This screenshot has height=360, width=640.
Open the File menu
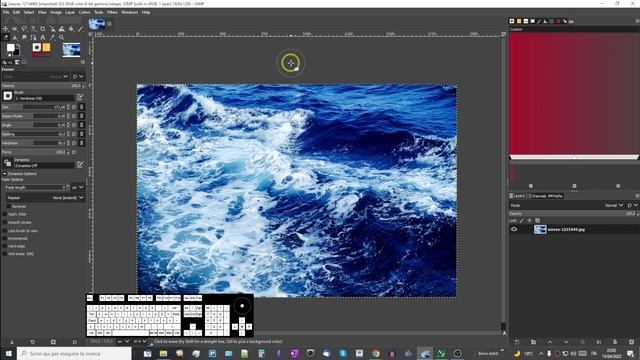pyautogui.click(x=6, y=12)
